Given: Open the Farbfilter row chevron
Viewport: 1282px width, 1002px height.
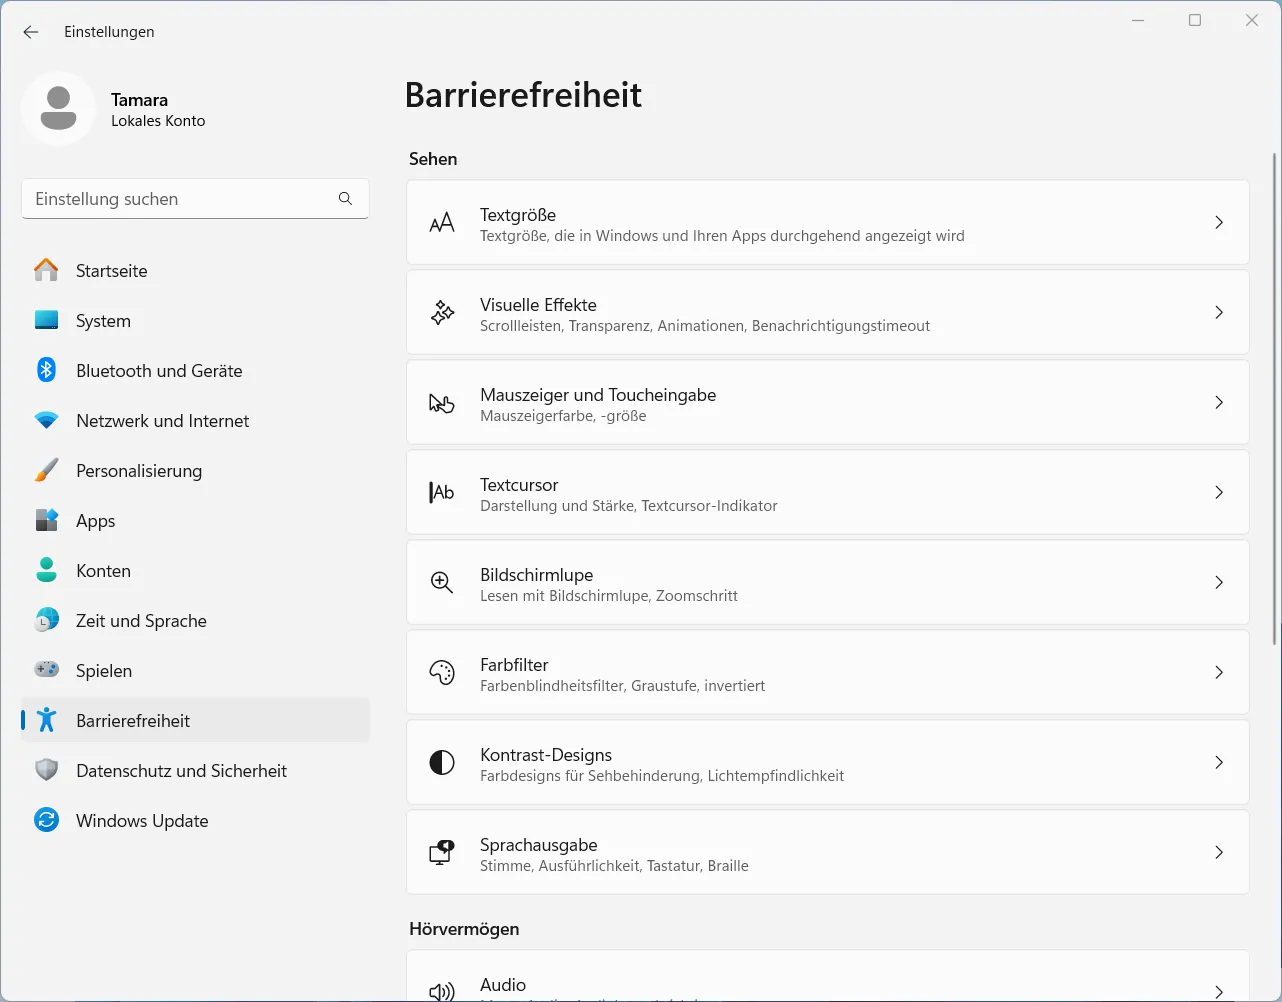Looking at the screenshot, I should pos(1219,672).
